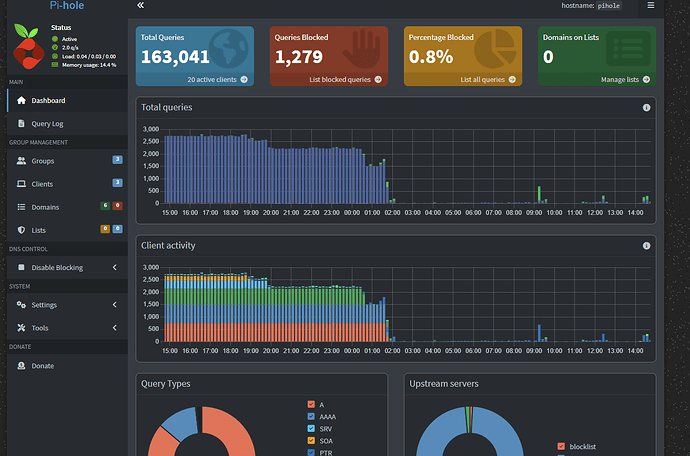The height and width of the screenshot is (456, 690).
Task: Toggle the blocklist upstream server checkbox
Action: (561, 446)
